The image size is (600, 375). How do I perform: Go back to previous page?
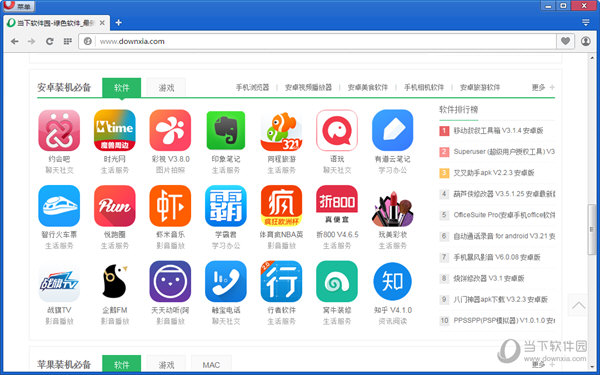pos(15,41)
